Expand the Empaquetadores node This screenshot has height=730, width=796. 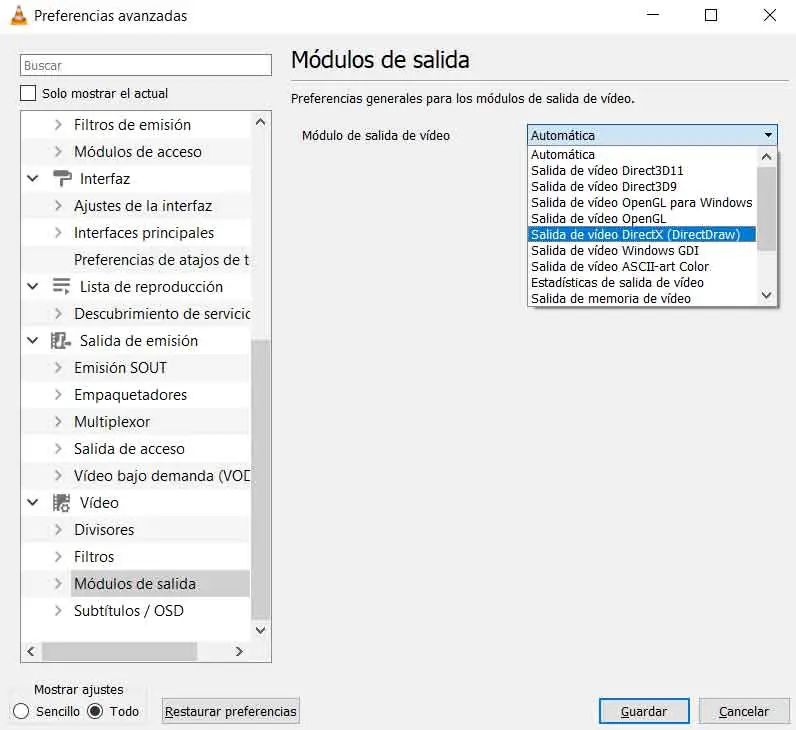tap(58, 394)
